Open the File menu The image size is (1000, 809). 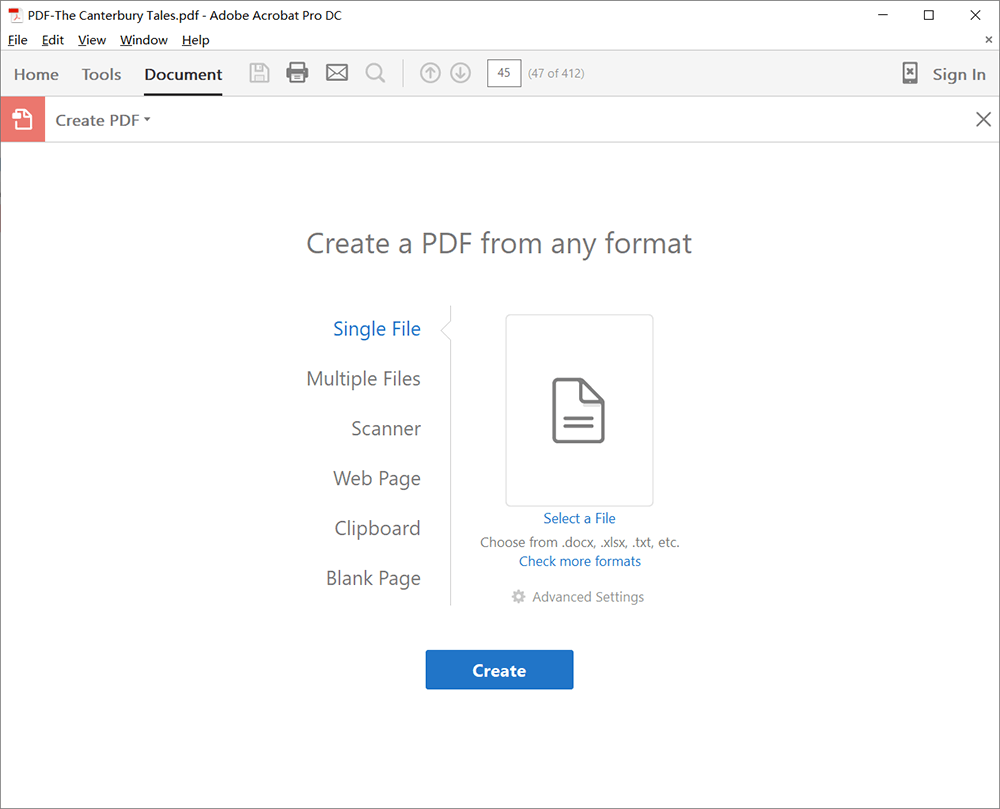click(18, 40)
